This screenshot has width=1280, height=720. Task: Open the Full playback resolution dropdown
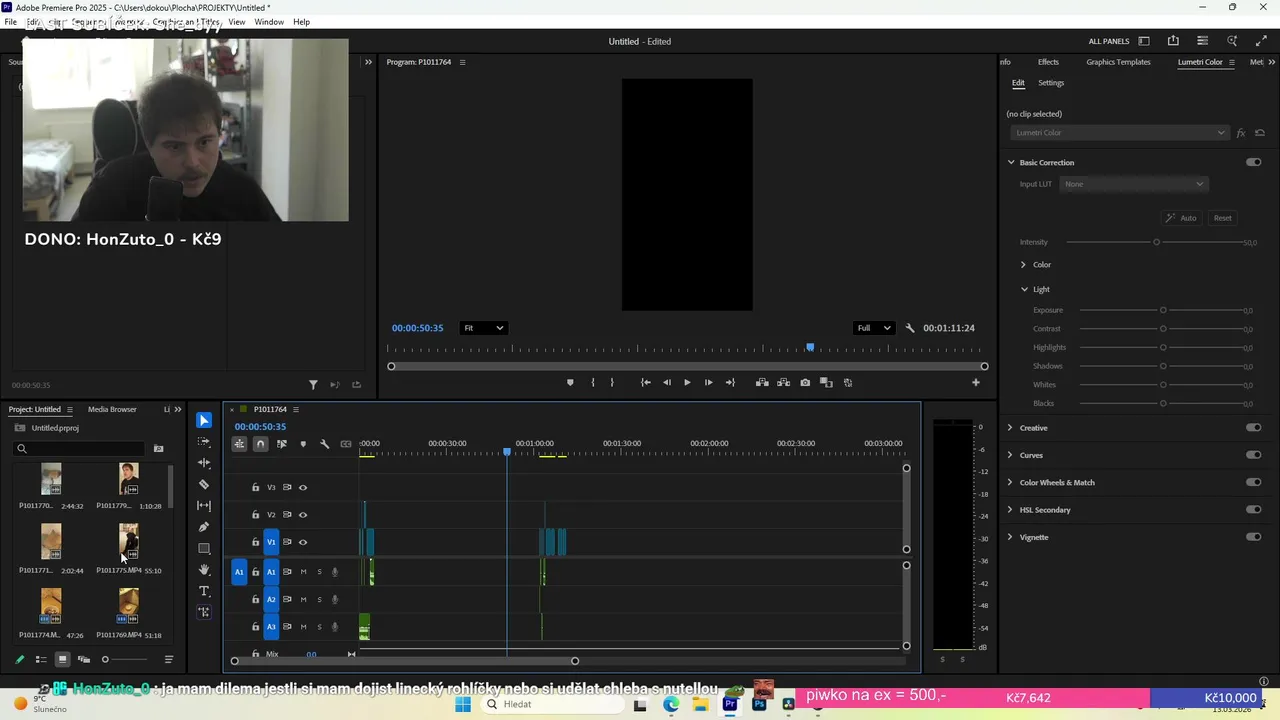(873, 328)
